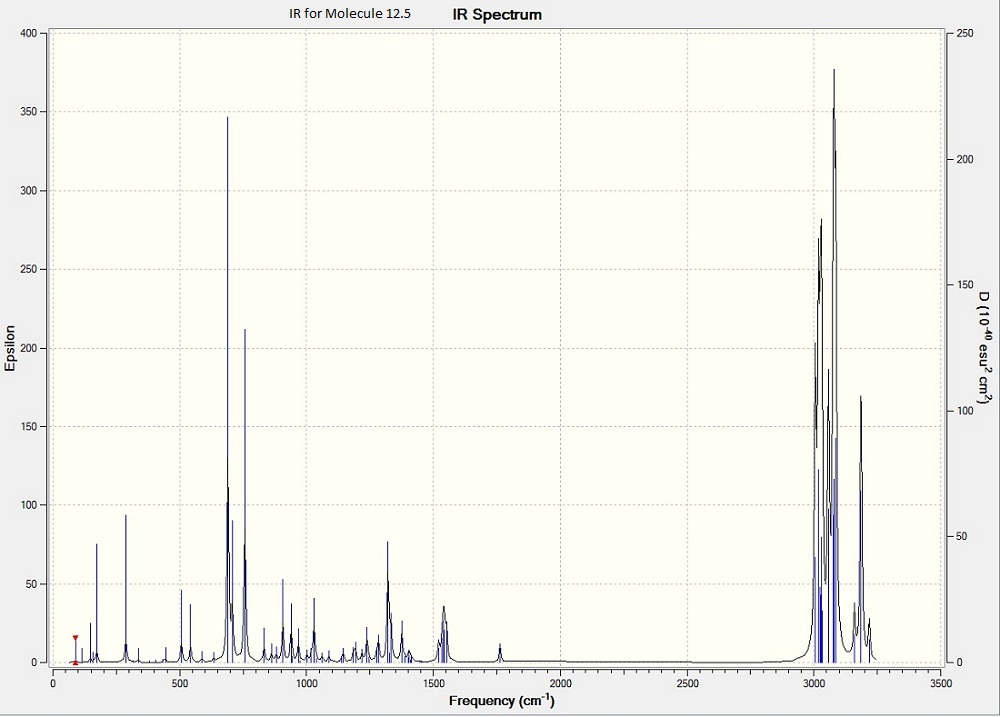Screen dimensions: 1000x717
Task: Click the '2000' tick label on the frequency axis
Action: [x=561, y=683]
